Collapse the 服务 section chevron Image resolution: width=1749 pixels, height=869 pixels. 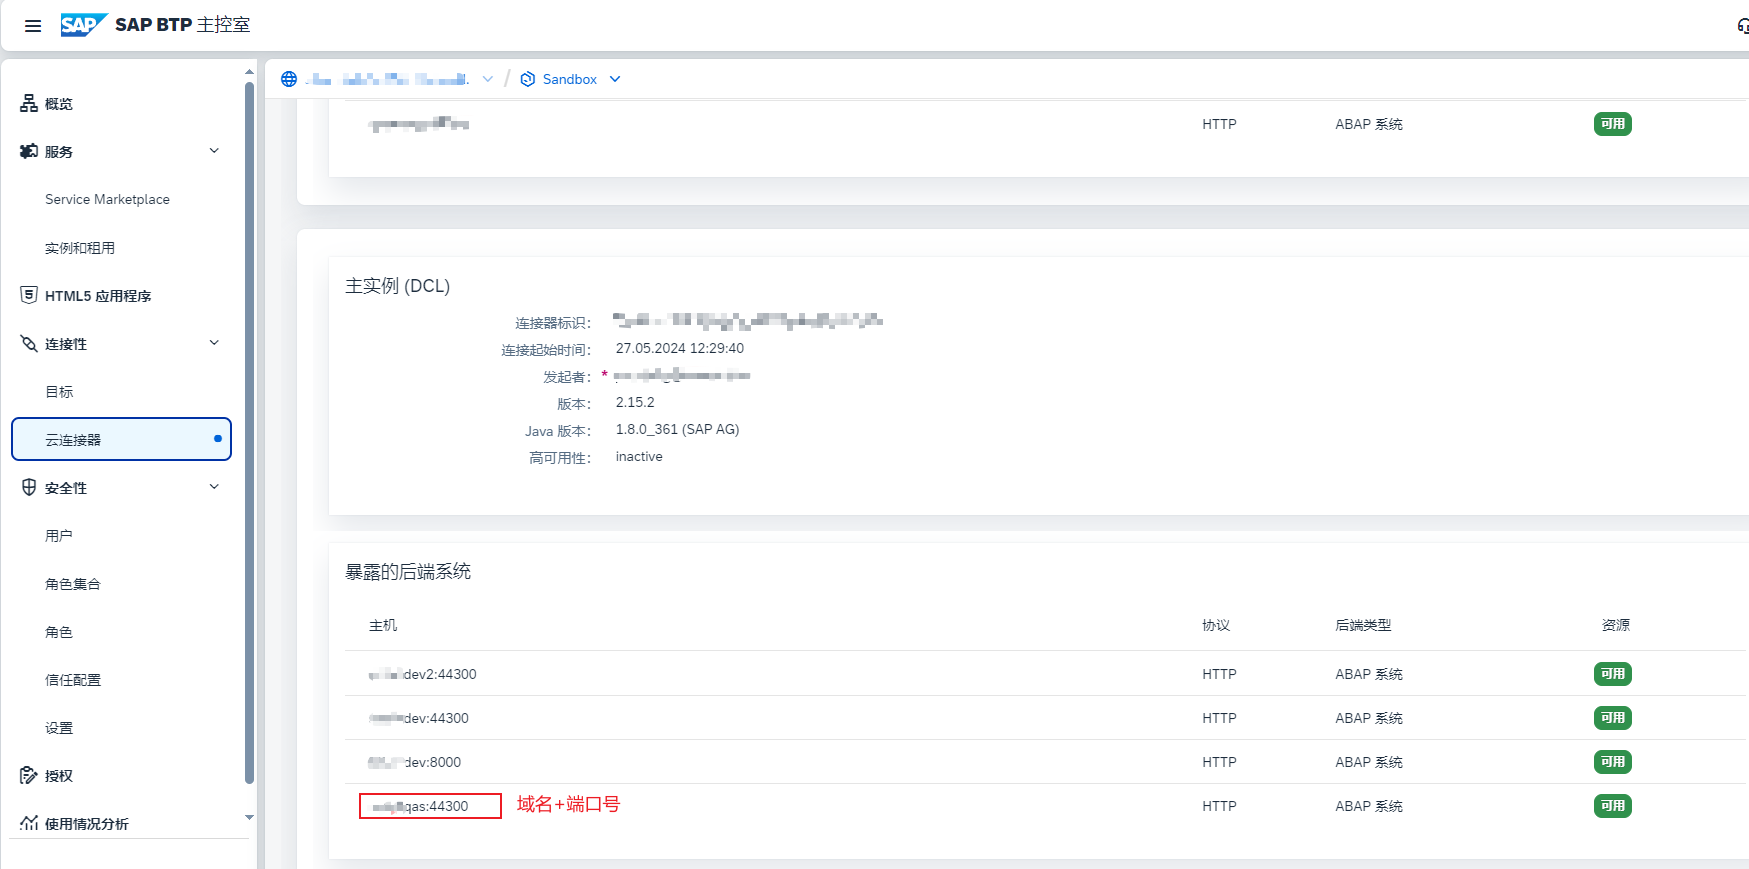click(x=214, y=151)
